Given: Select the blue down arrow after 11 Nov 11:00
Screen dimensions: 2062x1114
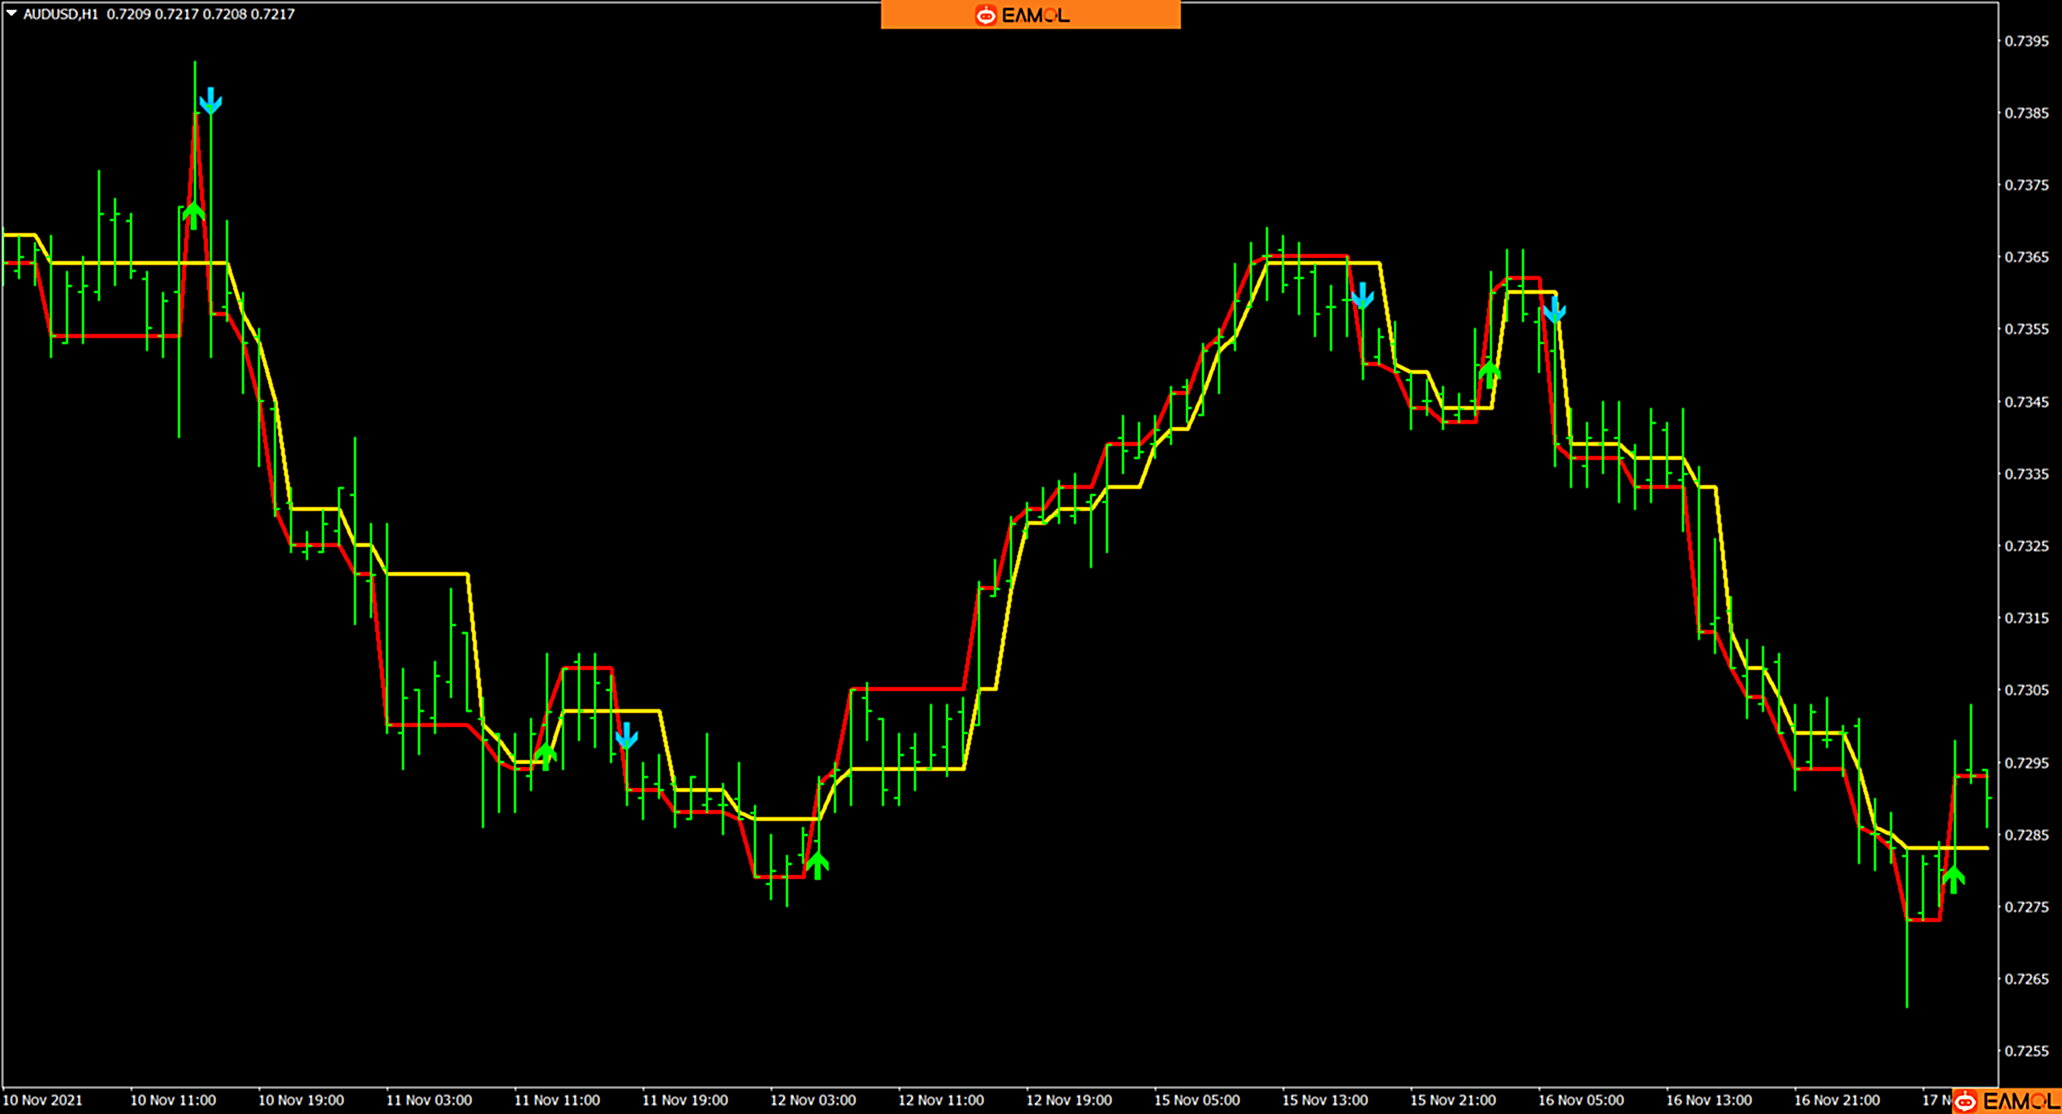Looking at the screenshot, I should tap(626, 737).
